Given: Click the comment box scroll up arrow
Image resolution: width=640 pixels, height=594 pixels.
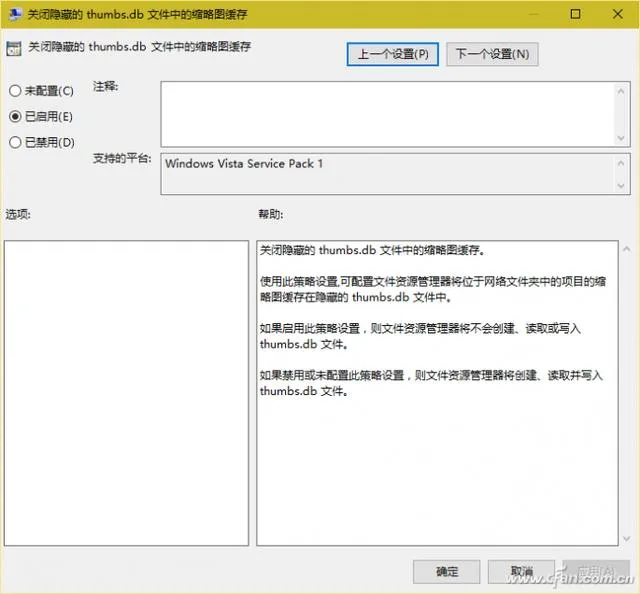Looking at the screenshot, I should click(x=621, y=91).
